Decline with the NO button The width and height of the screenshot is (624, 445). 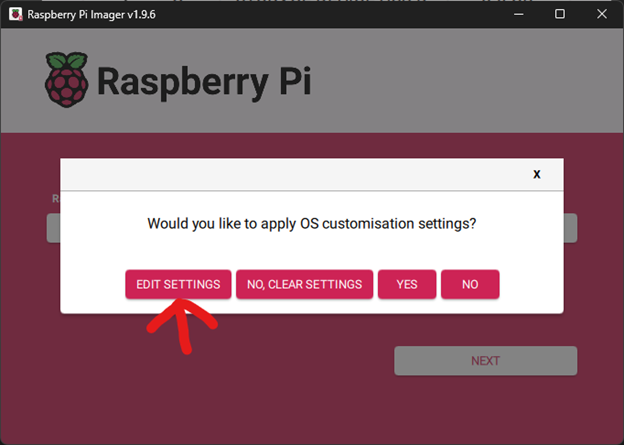(x=470, y=284)
